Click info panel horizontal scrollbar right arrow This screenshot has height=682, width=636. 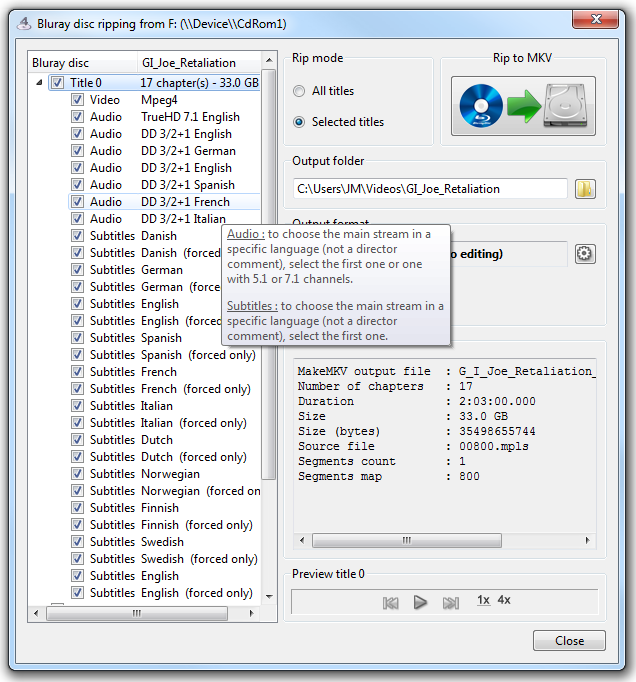pos(588,541)
